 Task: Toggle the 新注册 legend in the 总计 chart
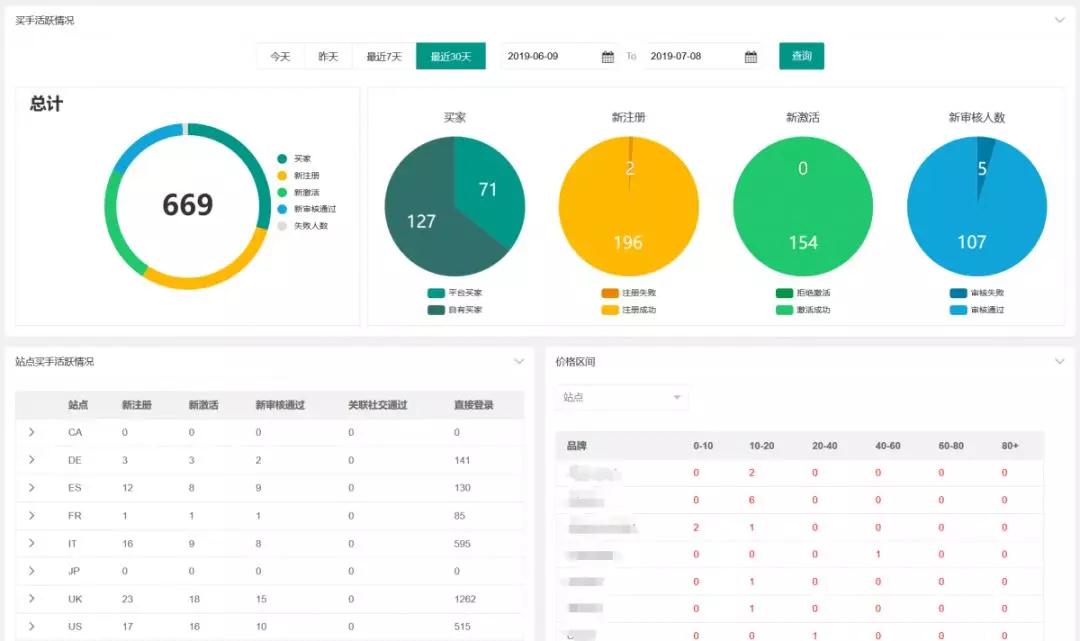(x=298, y=176)
